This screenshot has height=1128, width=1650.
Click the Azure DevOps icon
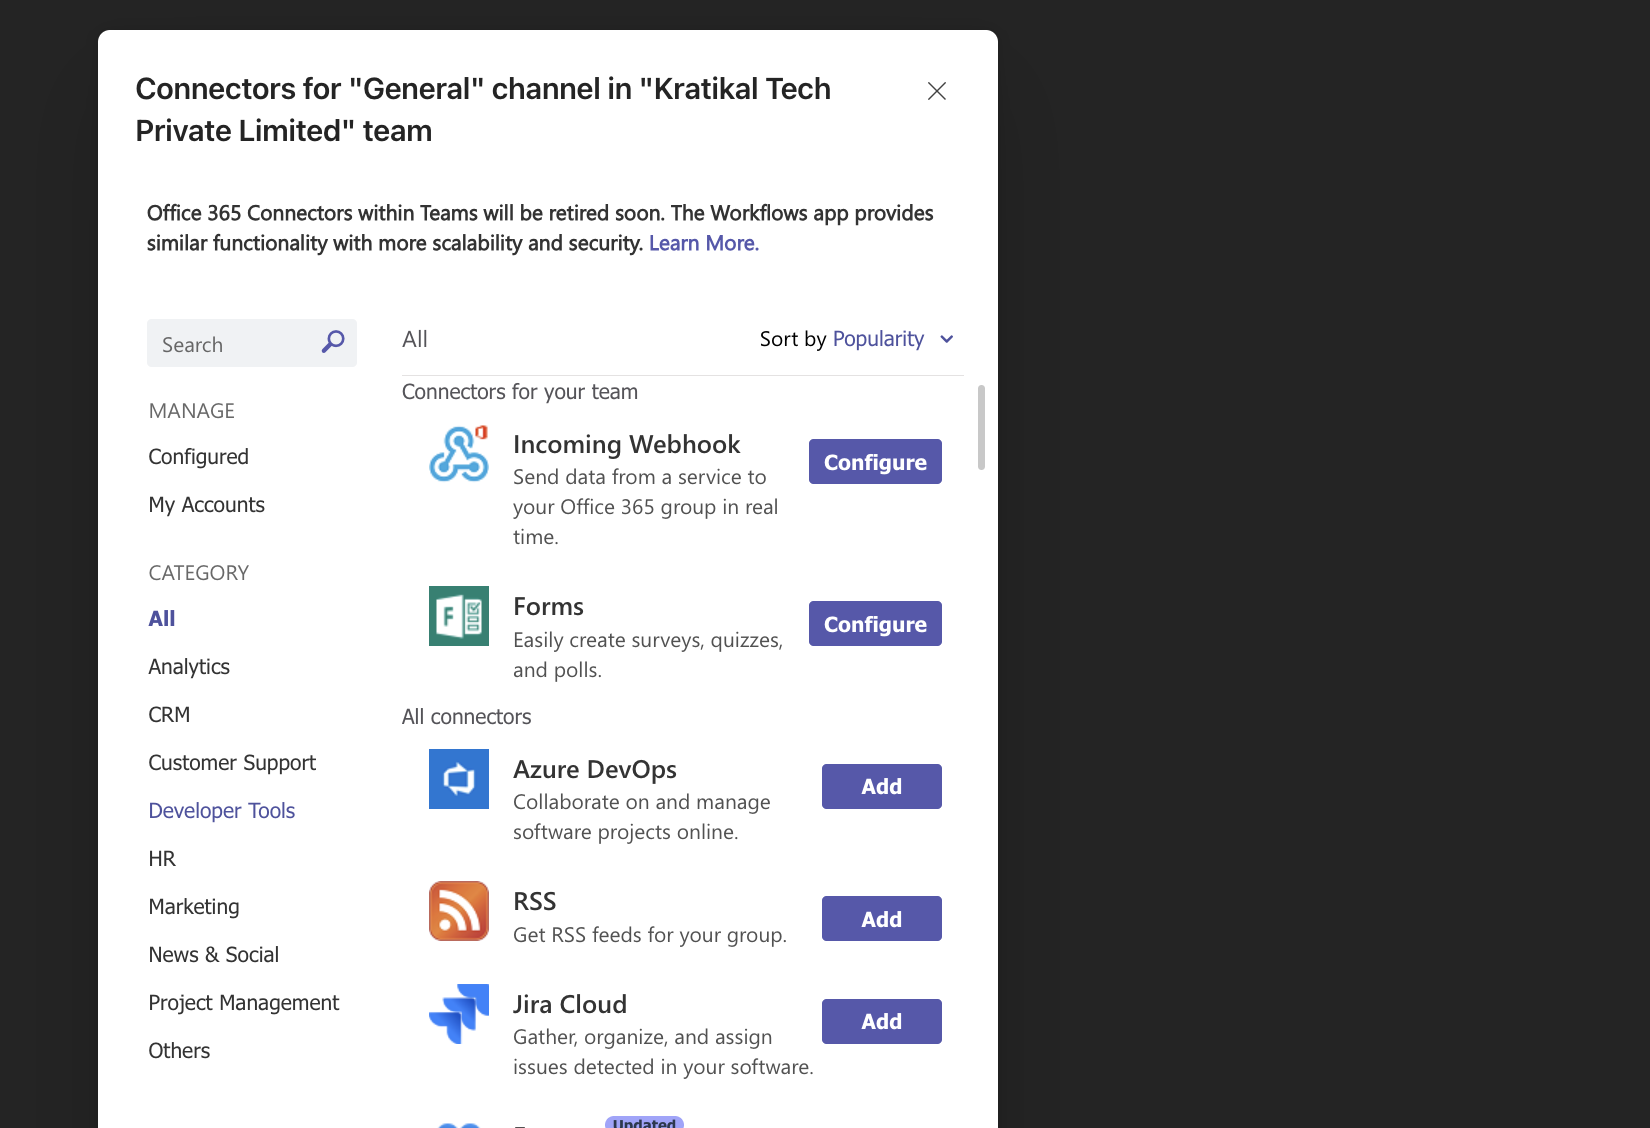click(459, 779)
